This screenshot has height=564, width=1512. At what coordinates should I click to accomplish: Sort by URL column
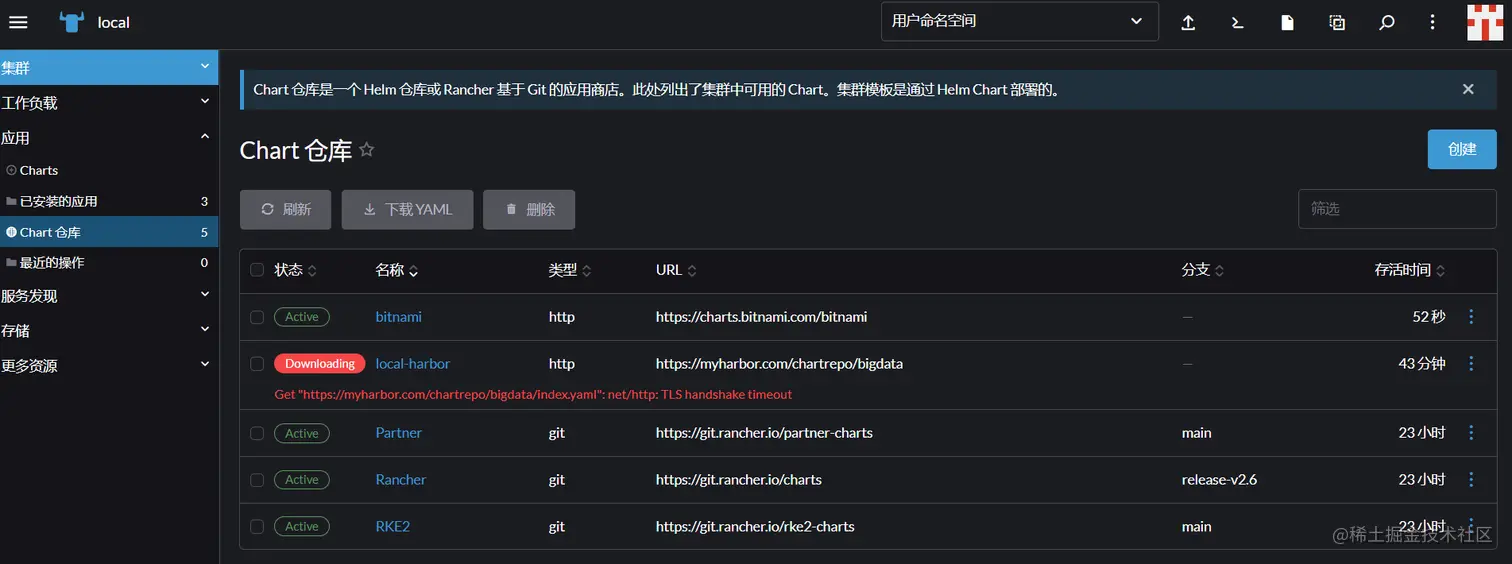point(676,270)
